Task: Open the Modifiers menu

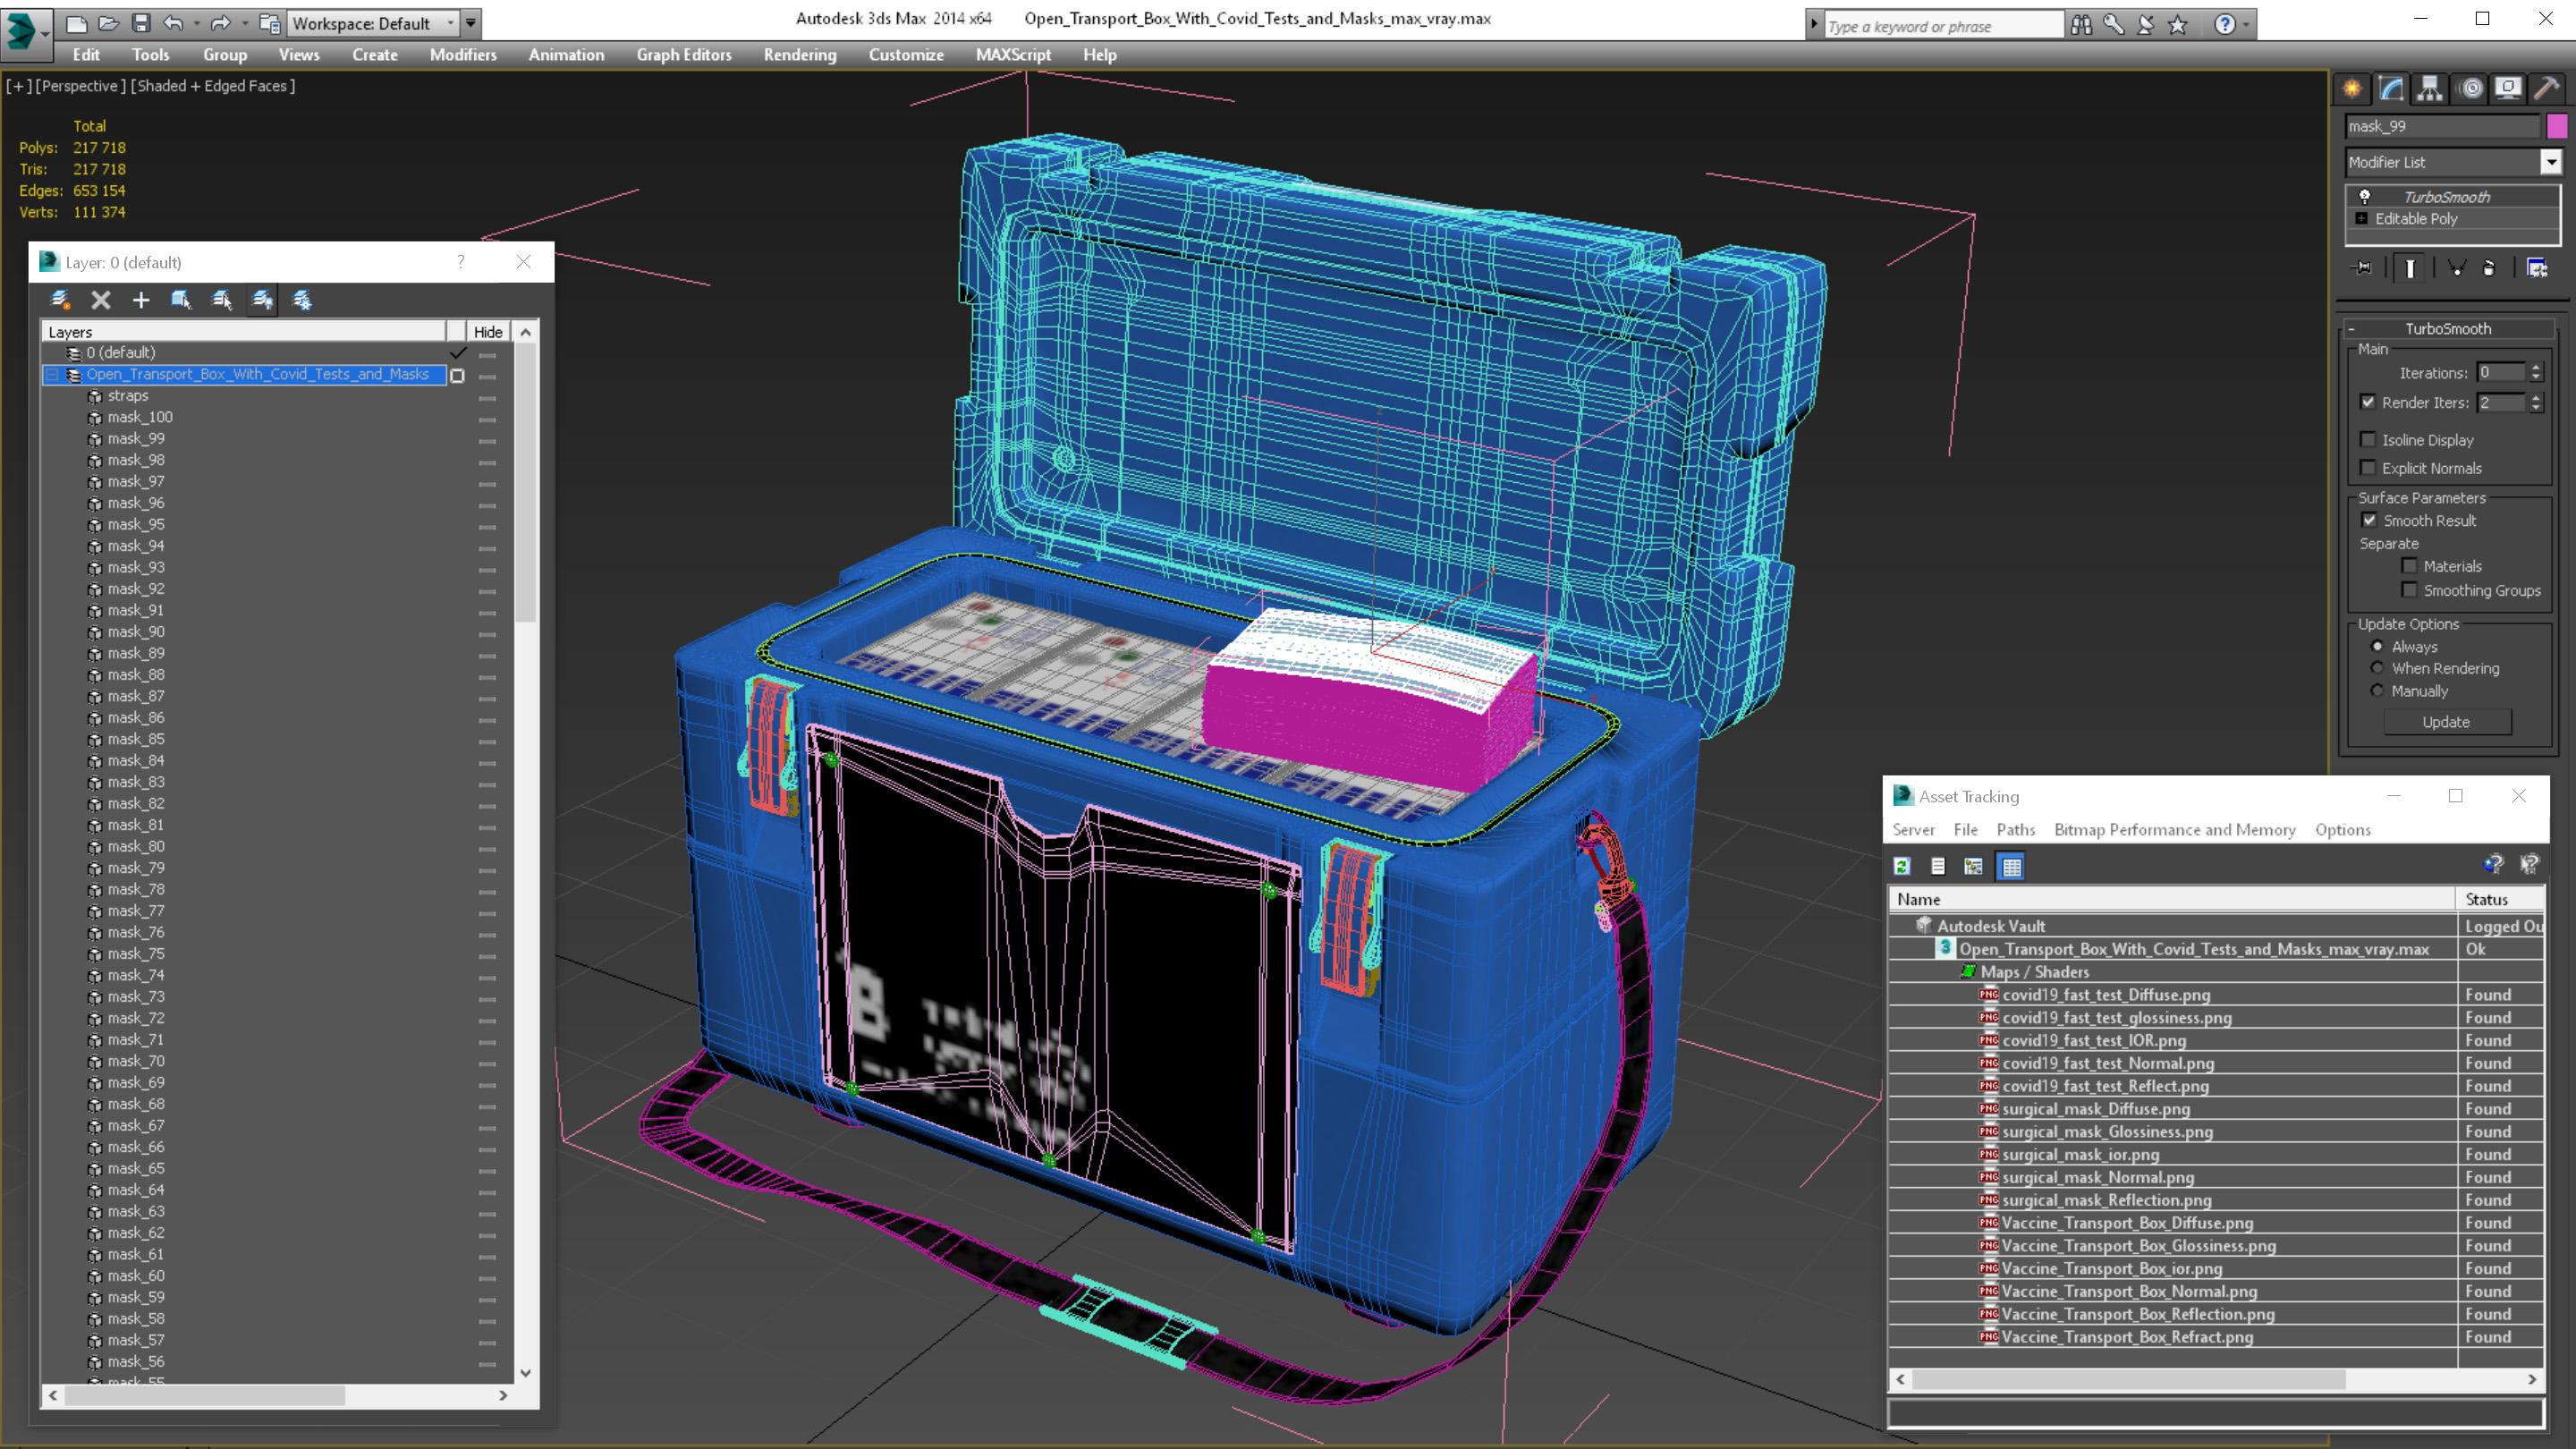Action: click(463, 55)
